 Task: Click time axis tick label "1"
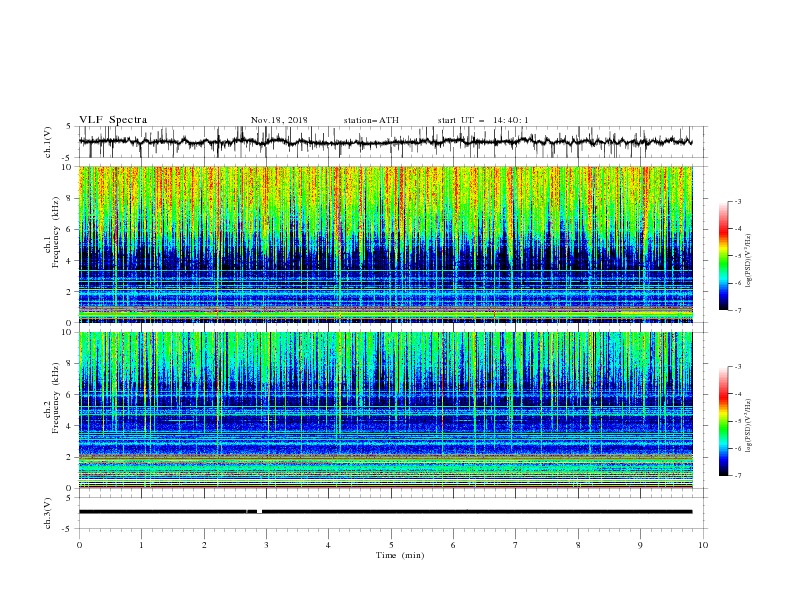(x=141, y=545)
